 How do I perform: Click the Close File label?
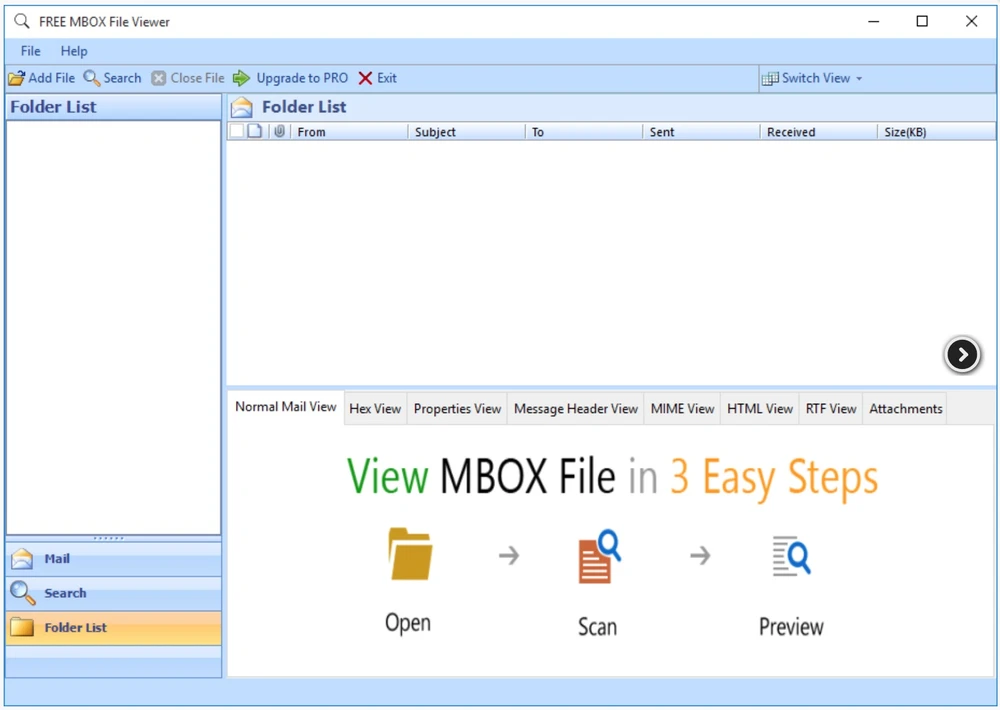pos(198,78)
